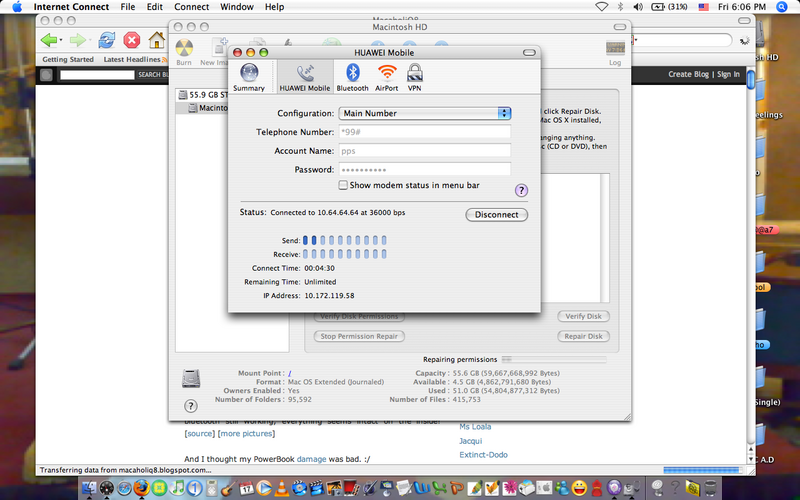Open the Summary pane in Internet Connect
800x500 pixels.
click(249, 77)
